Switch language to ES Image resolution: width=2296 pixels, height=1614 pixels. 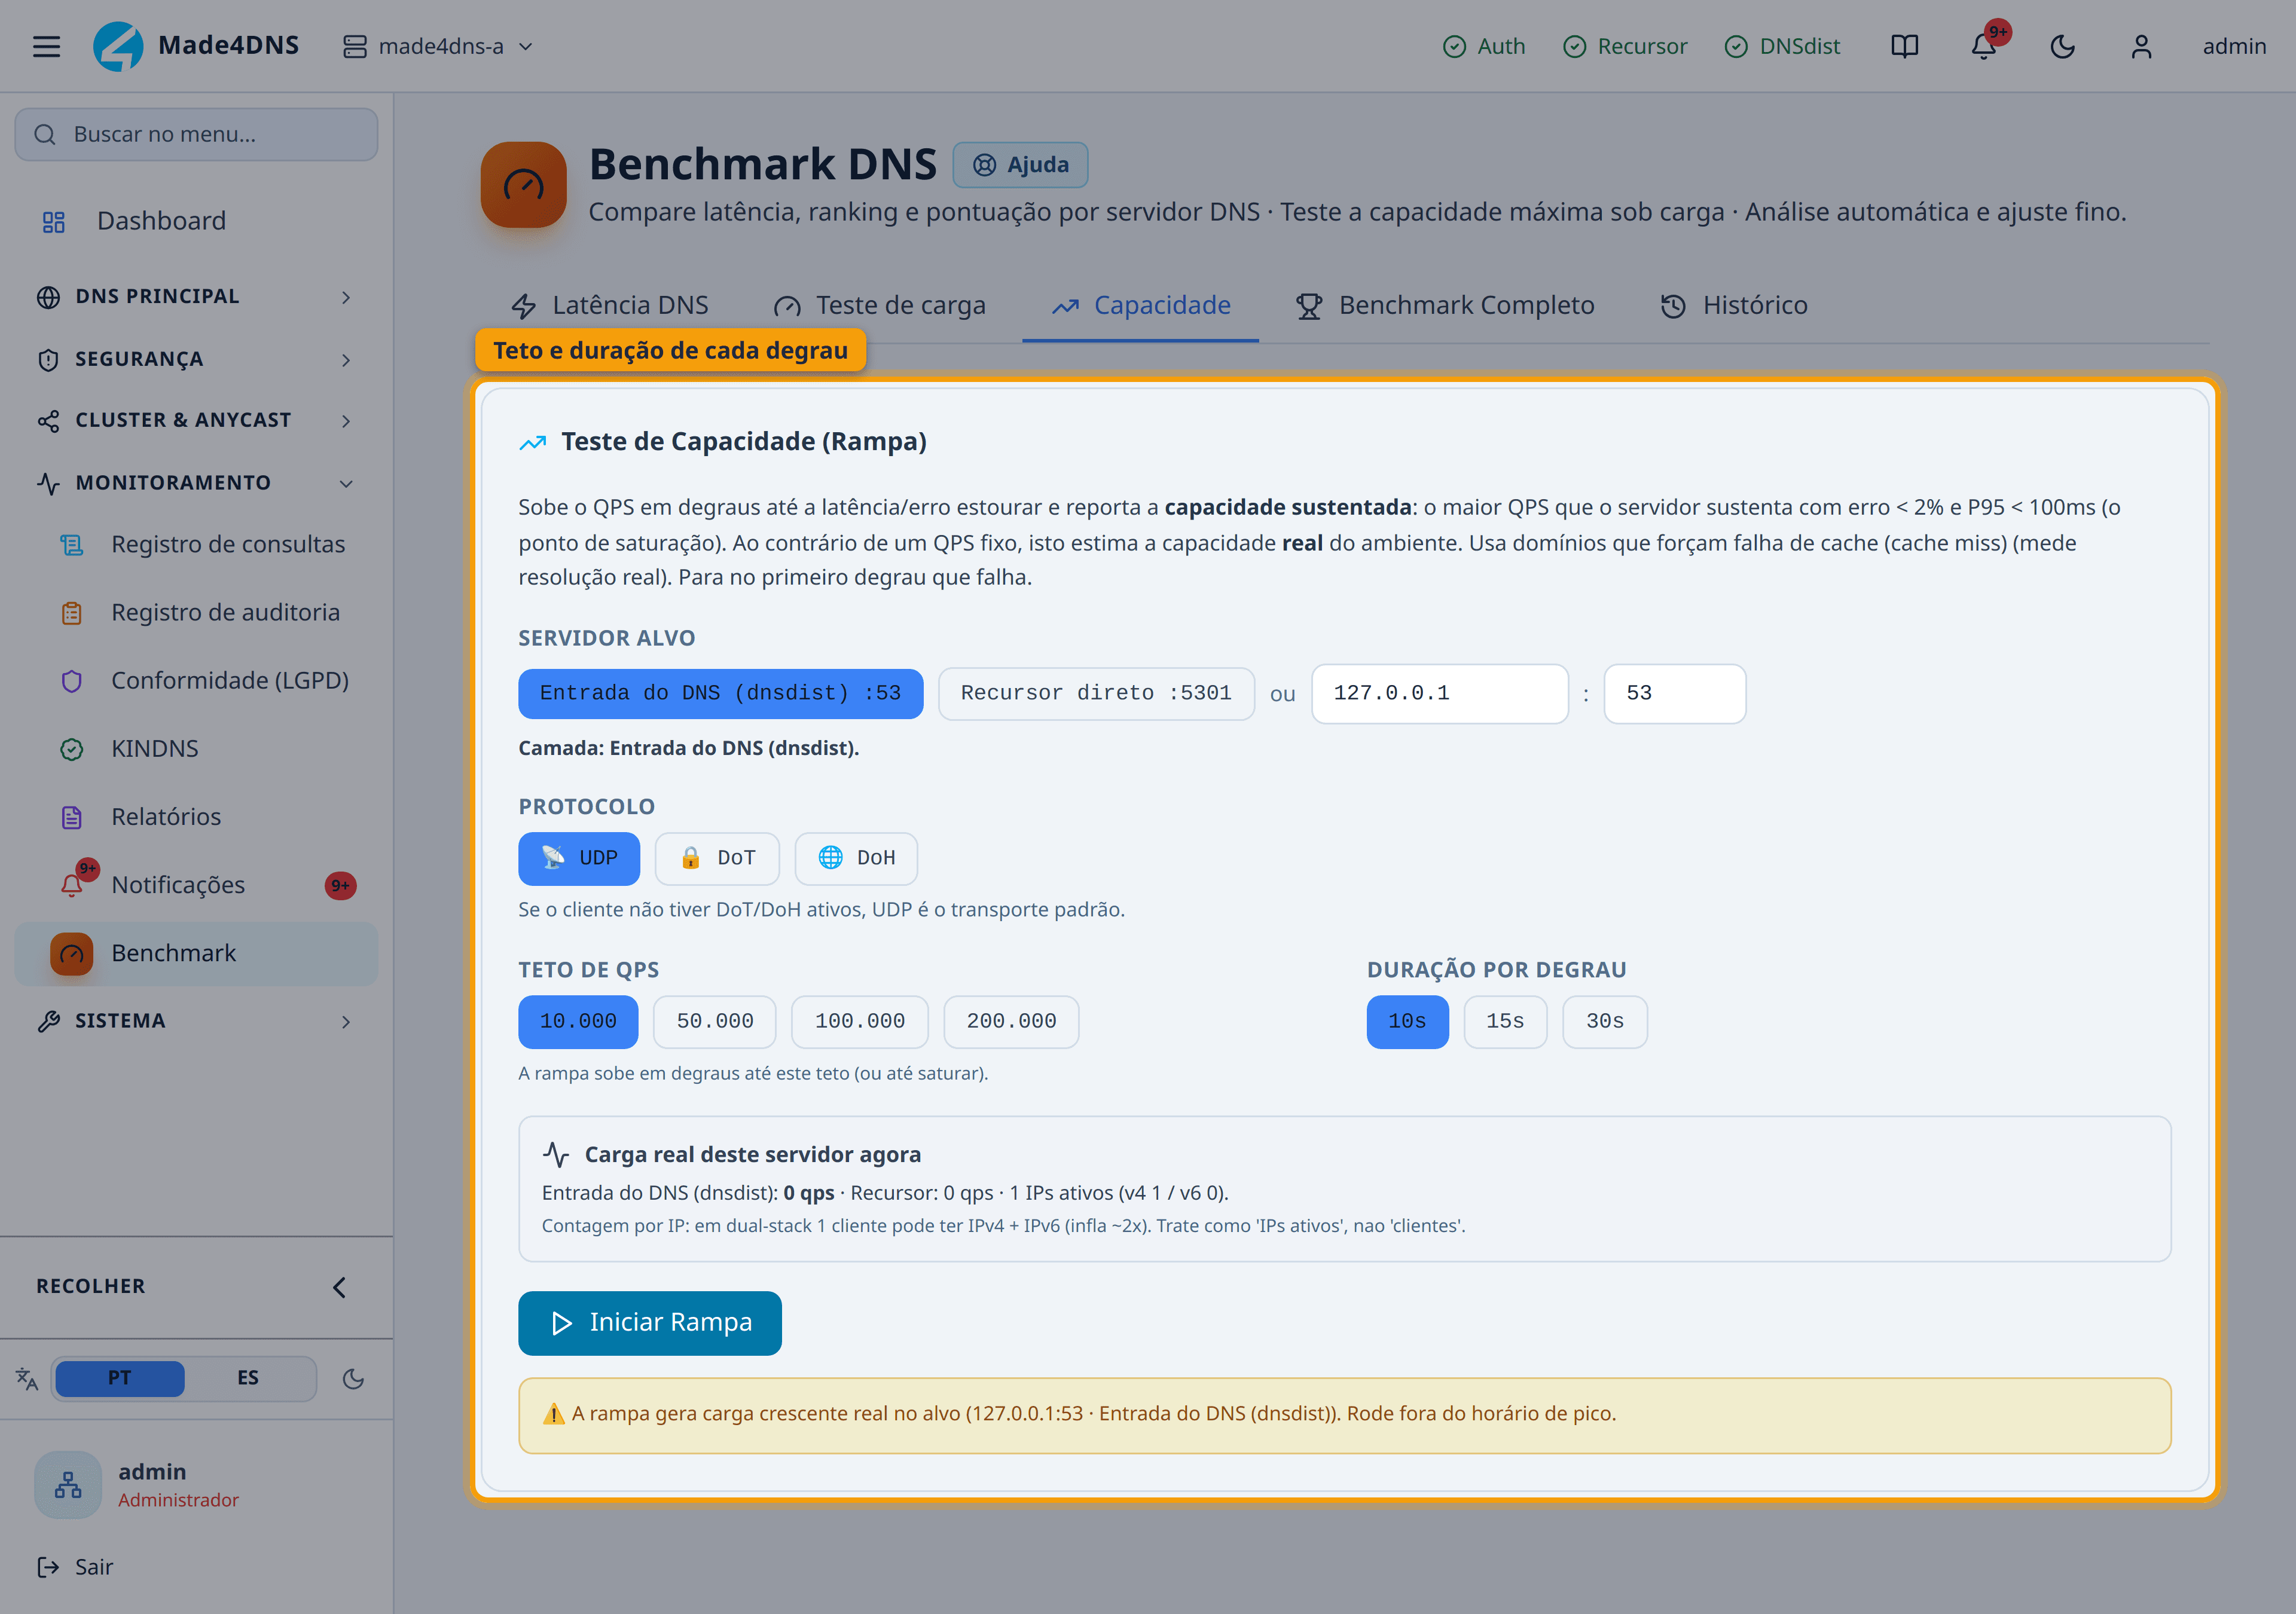[x=248, y=1378]
